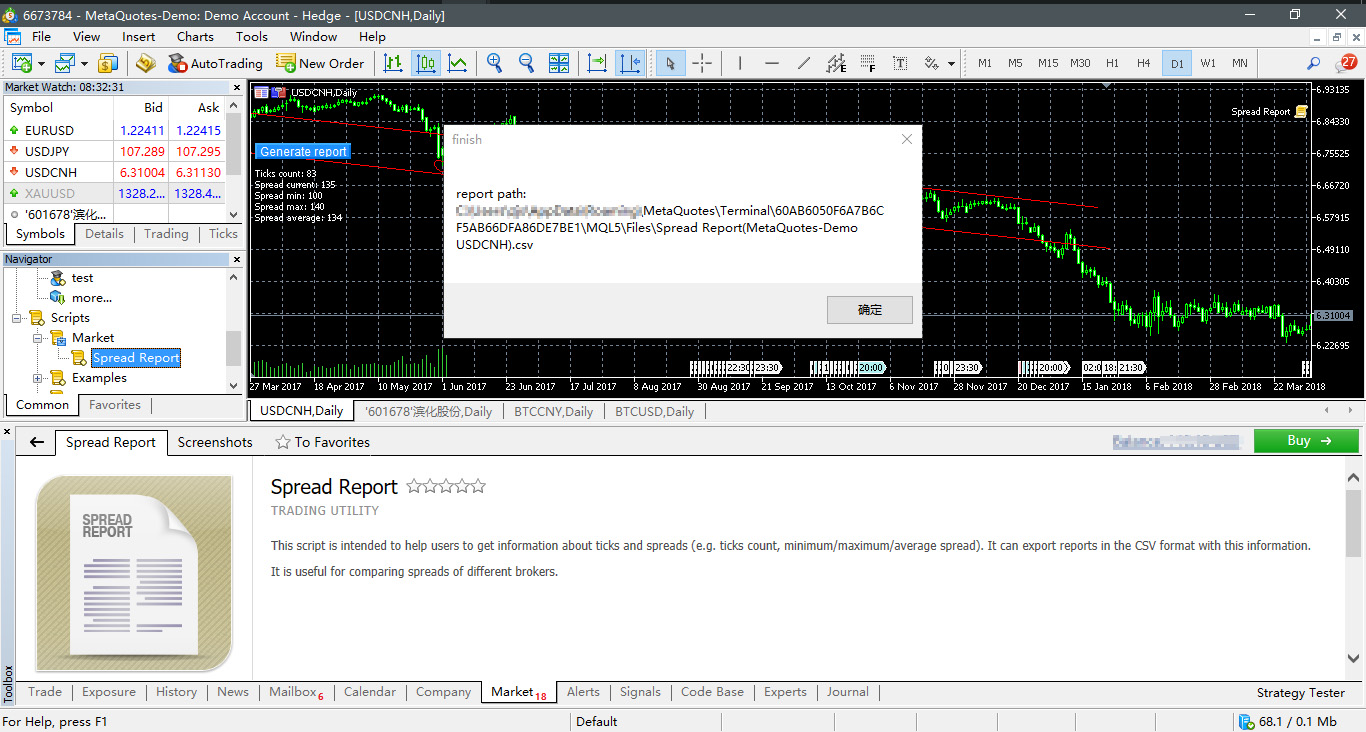The image size is (1366, 732).
Task: Select the Spread Report script
Action: 136,358
